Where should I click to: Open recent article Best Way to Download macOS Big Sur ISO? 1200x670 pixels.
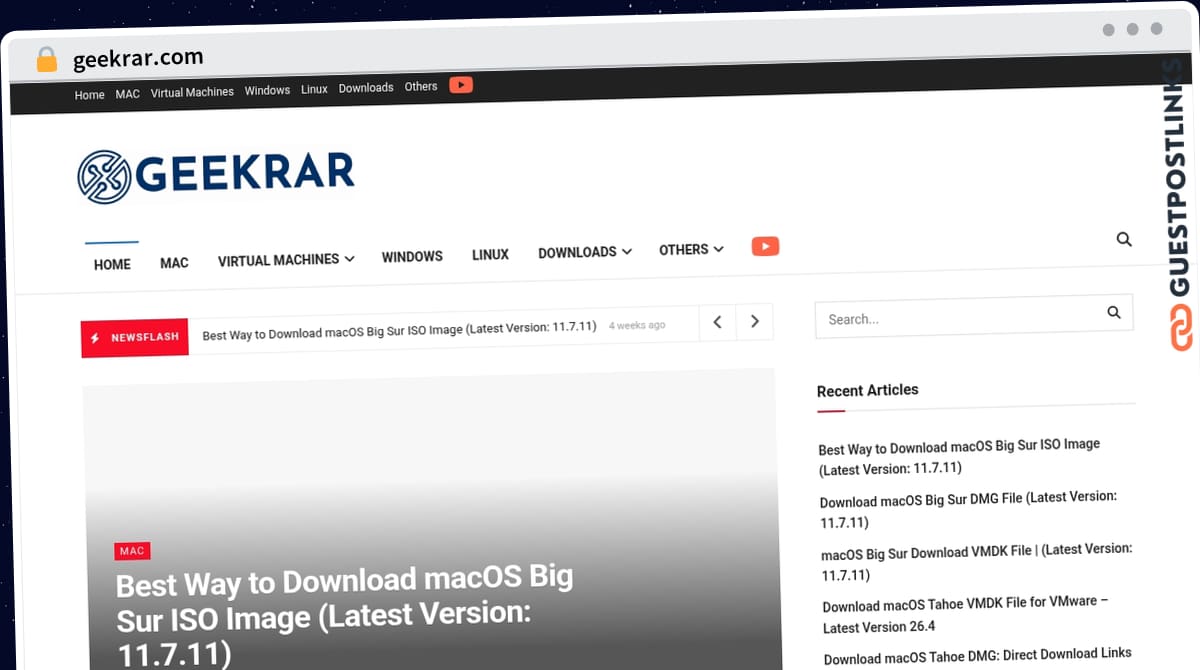coord(959,456)
